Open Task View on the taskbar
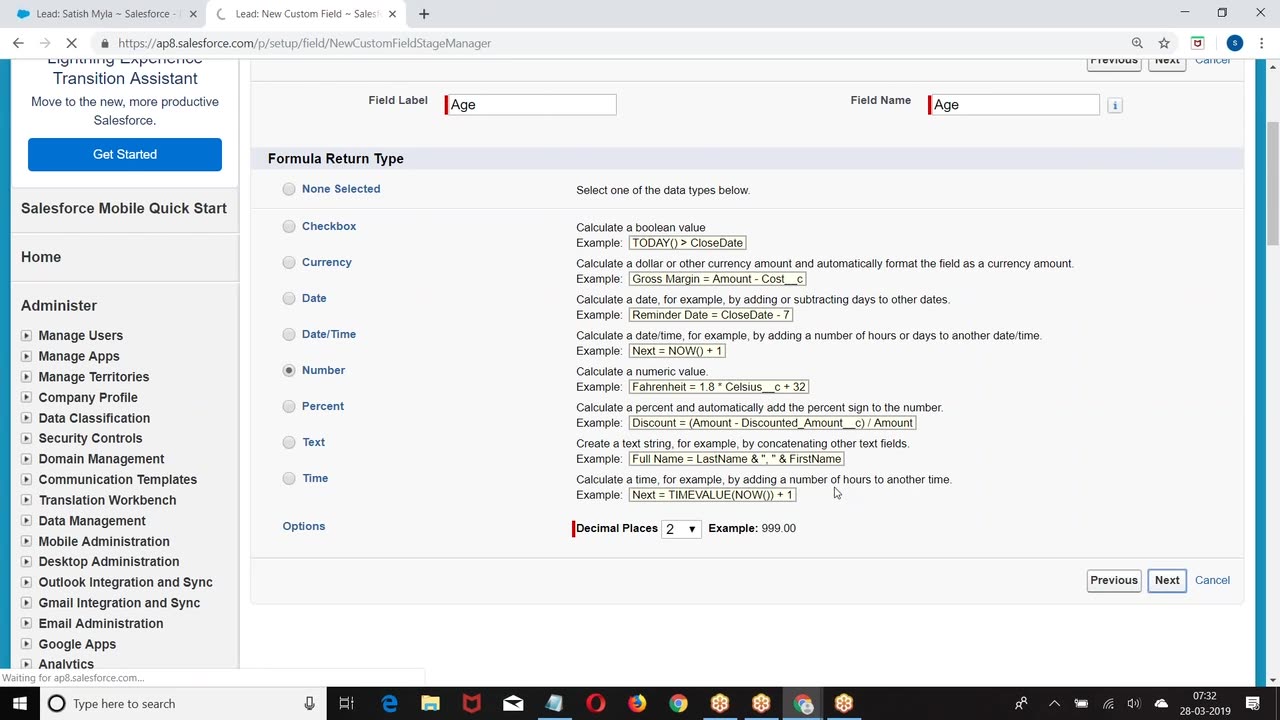Image resolution: width=1280 pixels, height=720 pixels. click(346, 703)
